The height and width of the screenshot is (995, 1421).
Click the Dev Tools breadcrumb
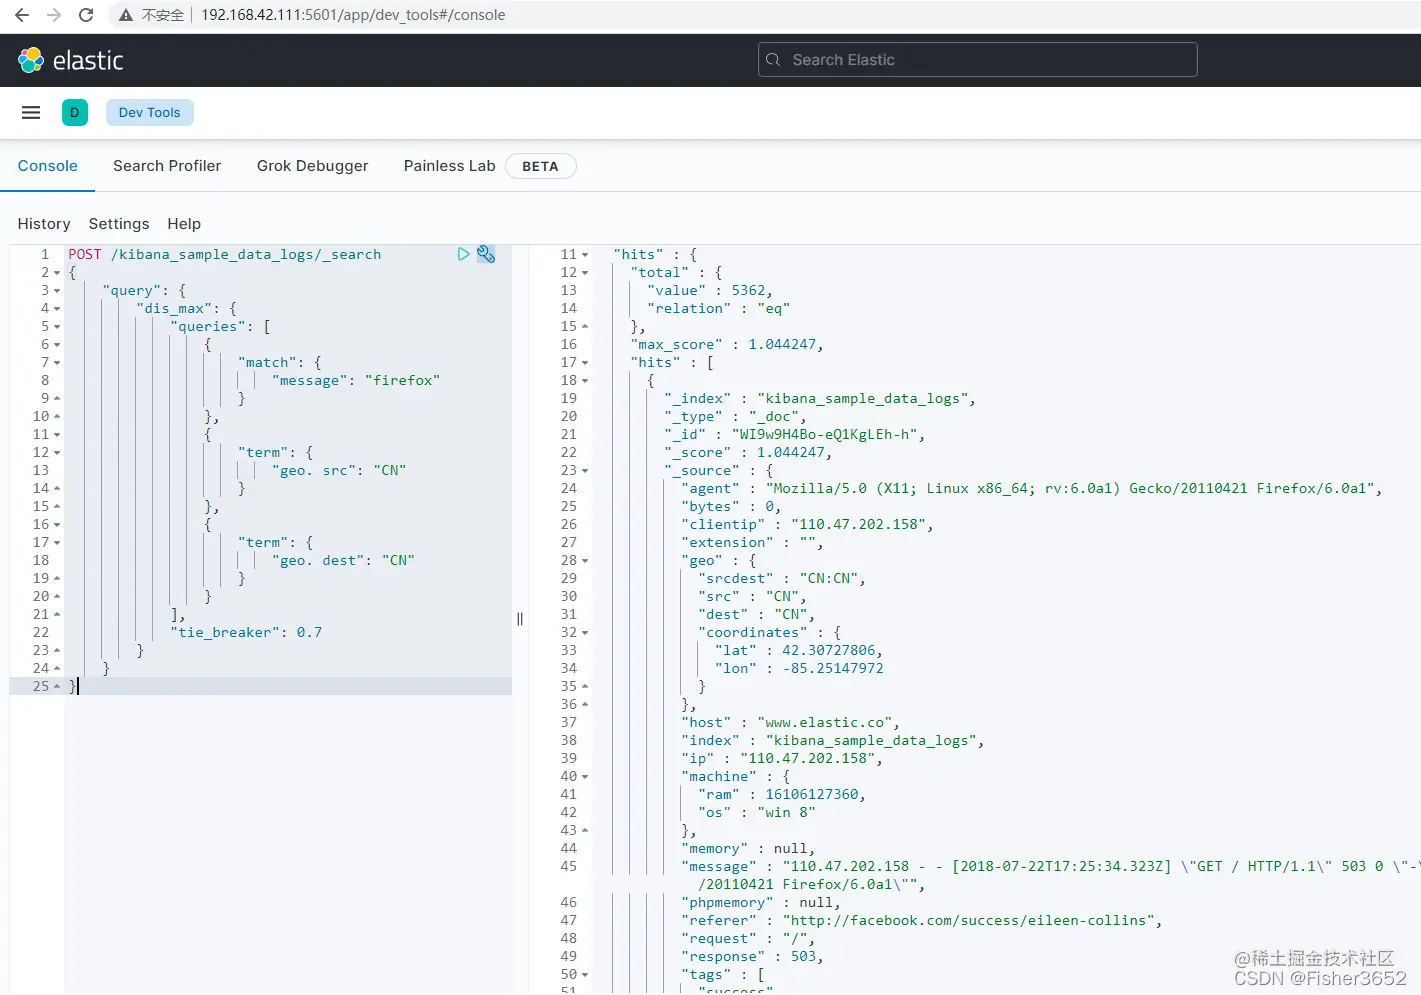[150, 113]
